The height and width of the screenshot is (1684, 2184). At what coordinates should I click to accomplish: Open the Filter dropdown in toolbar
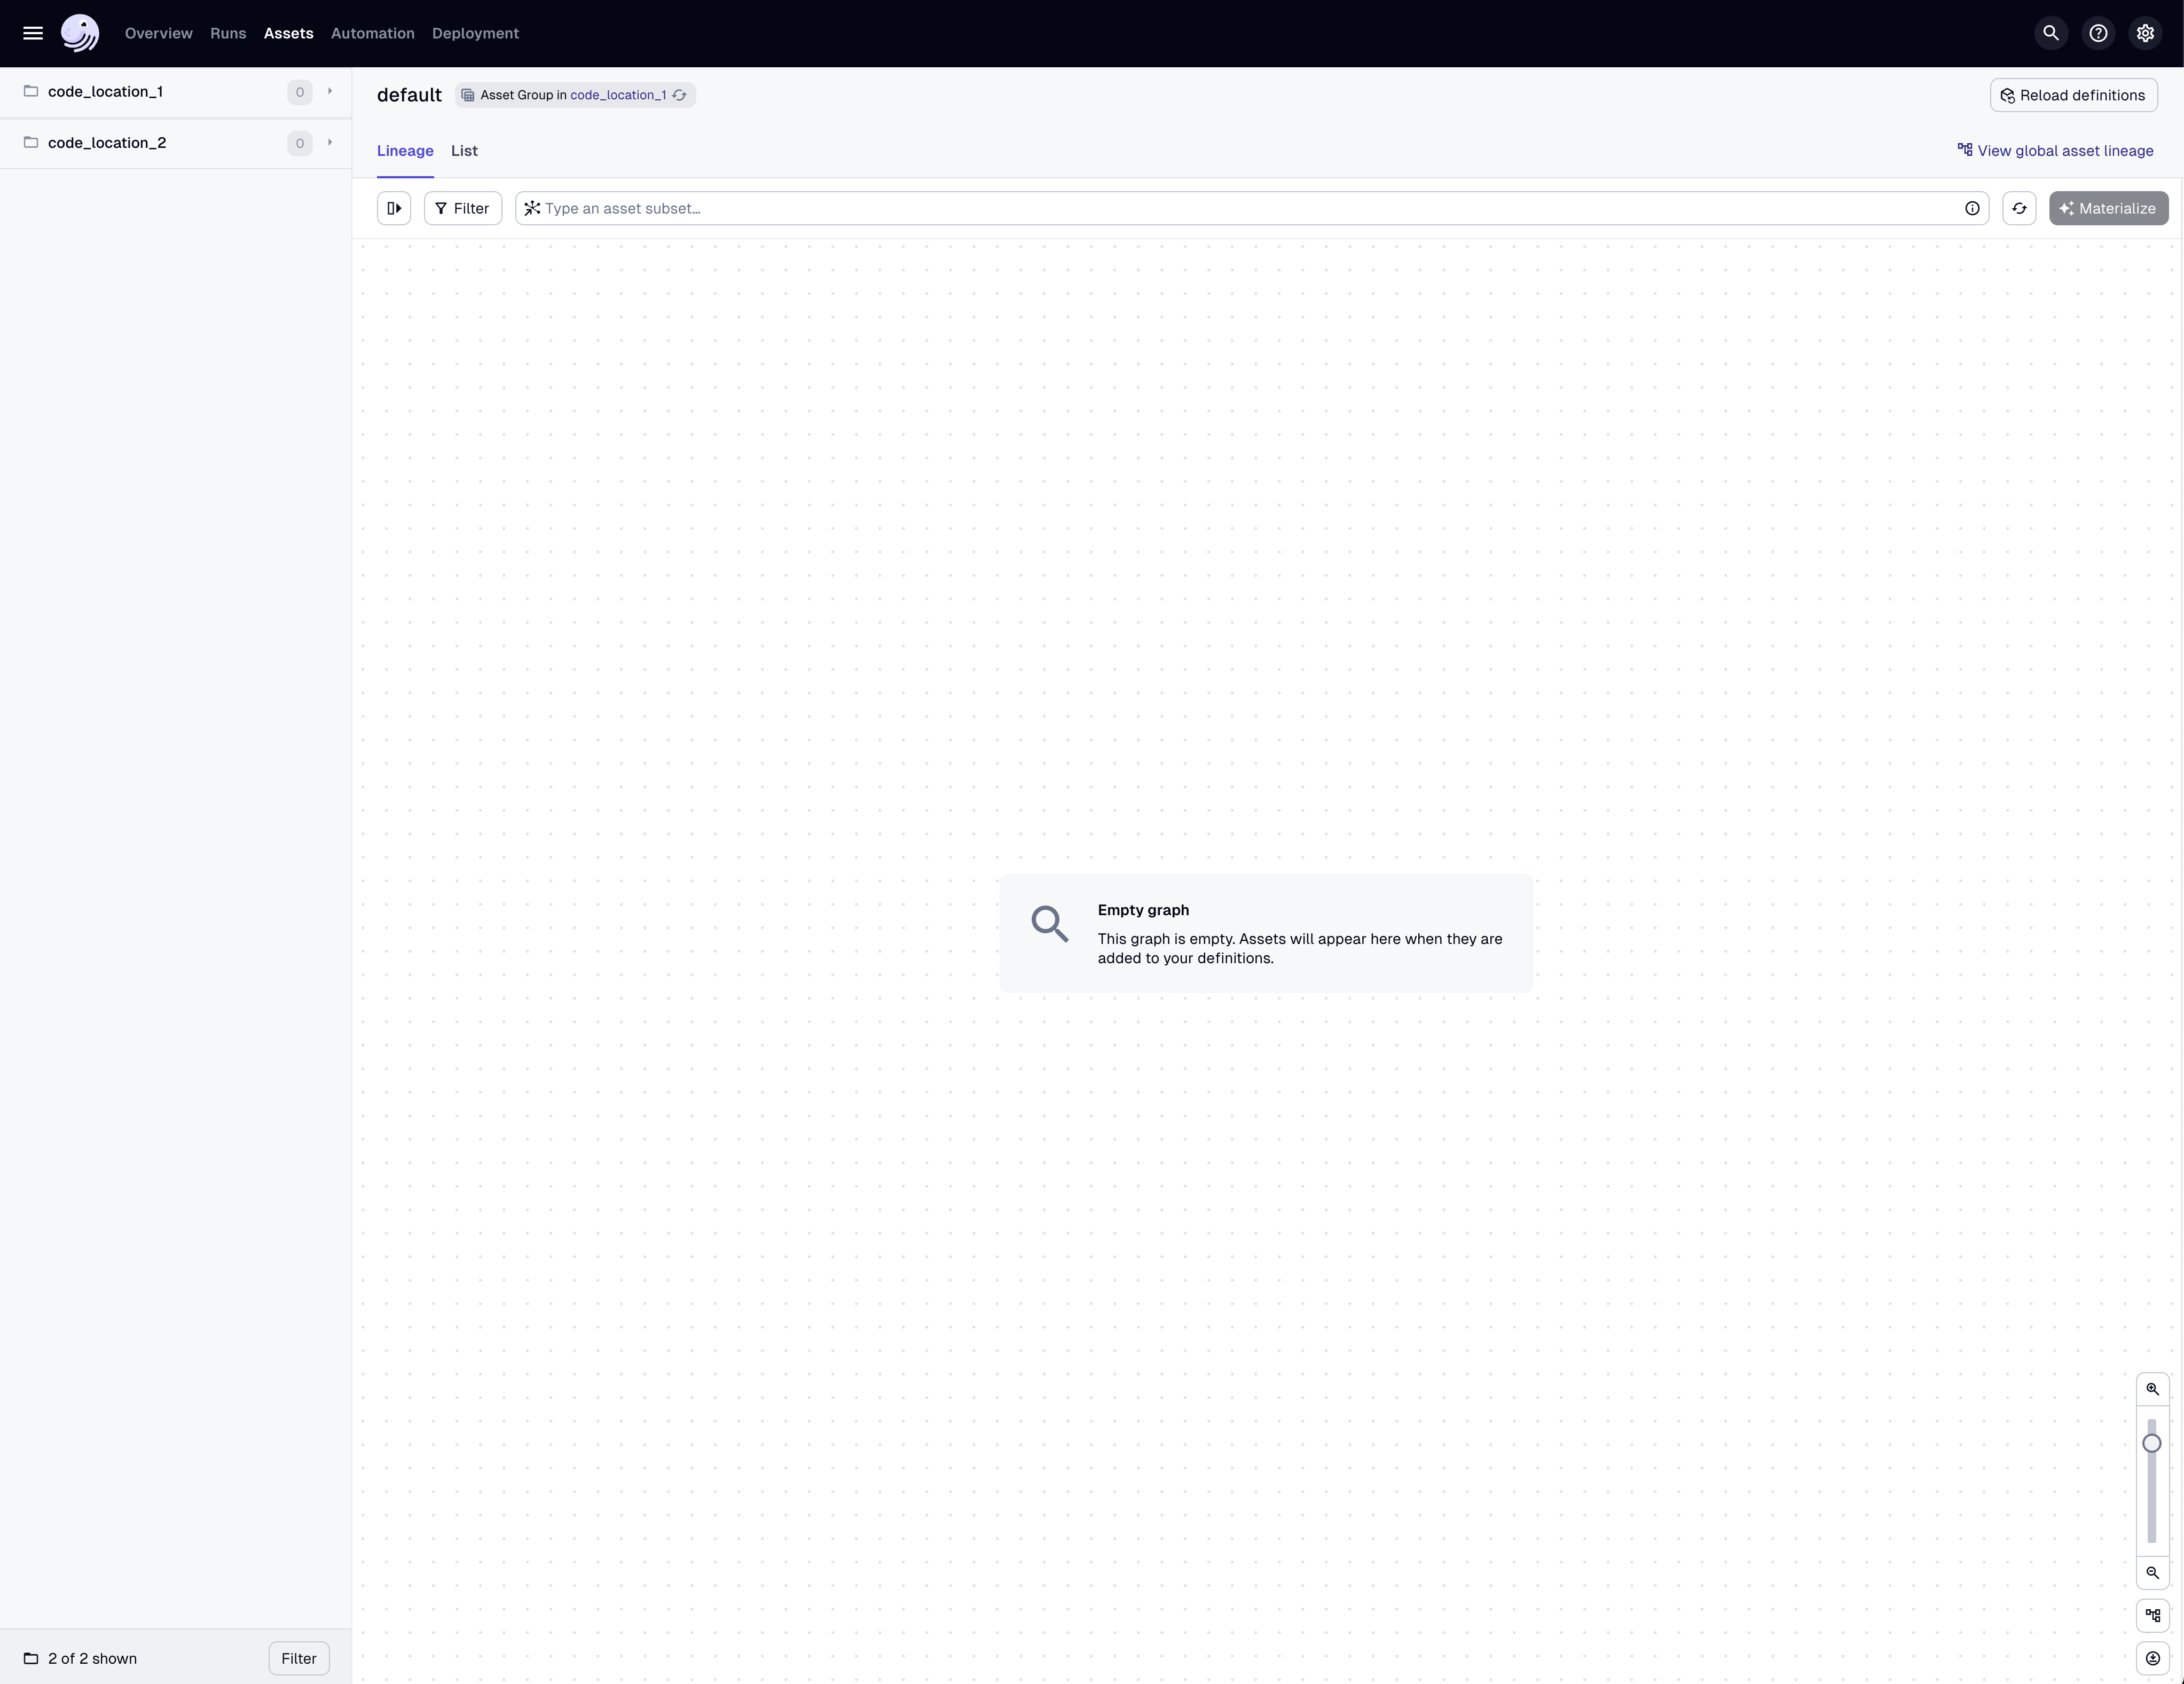coord(462,208)
